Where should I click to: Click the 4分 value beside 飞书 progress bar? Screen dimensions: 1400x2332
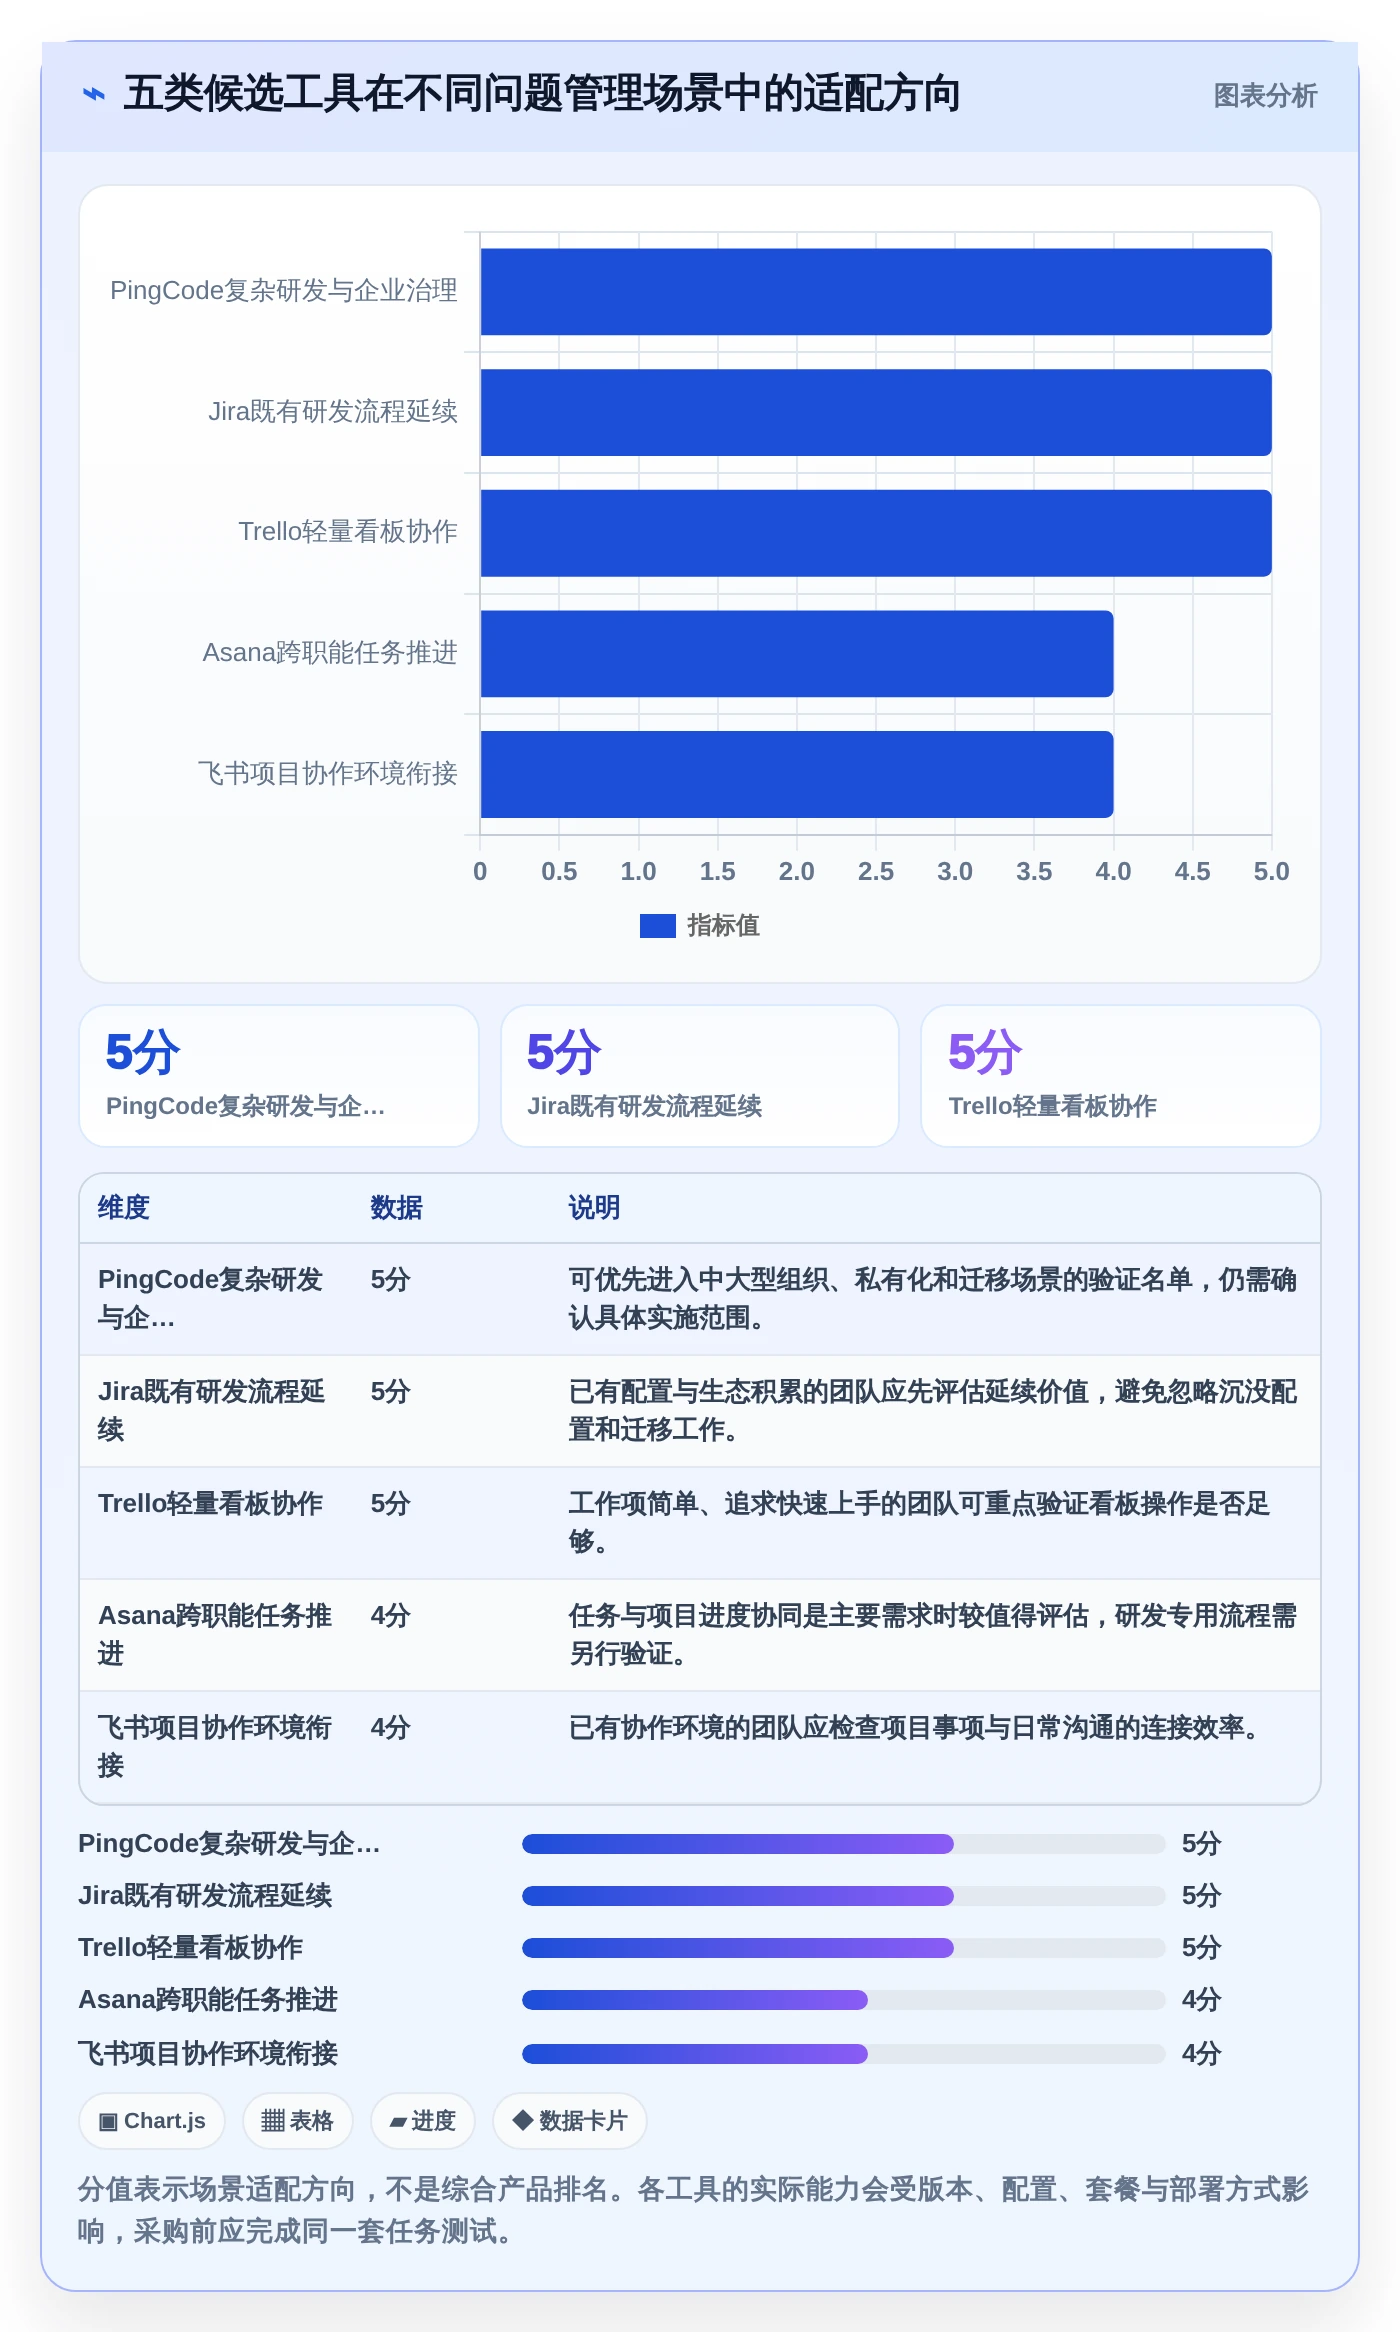(1201, 2054)
